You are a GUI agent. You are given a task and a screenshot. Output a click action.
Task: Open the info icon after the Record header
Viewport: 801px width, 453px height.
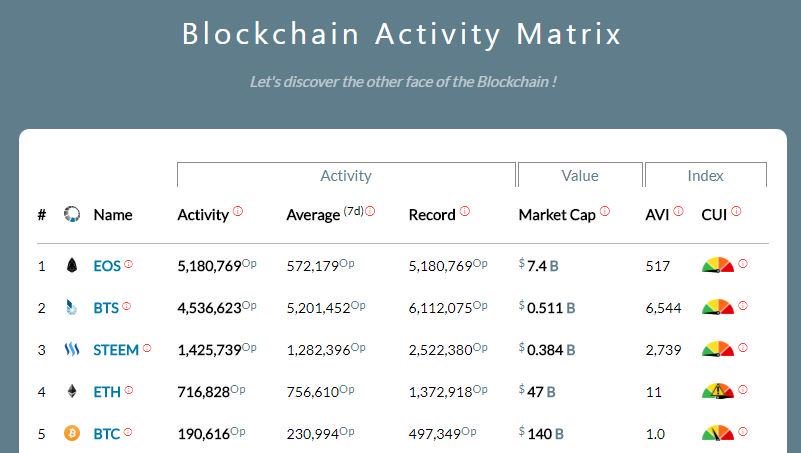pos(464,210)
